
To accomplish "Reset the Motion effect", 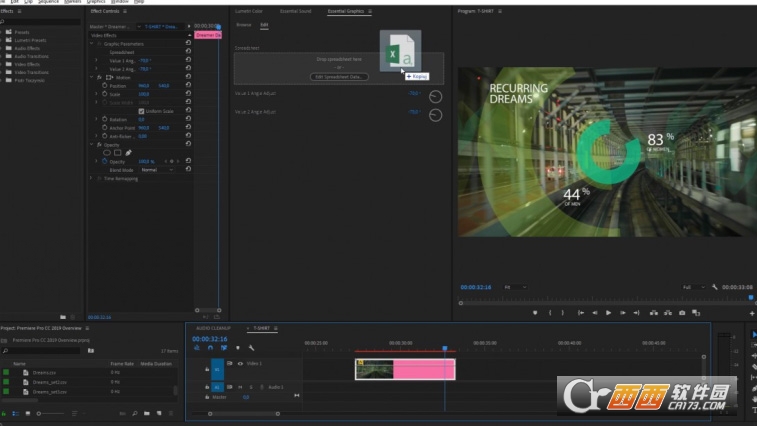I will (188, 77).
